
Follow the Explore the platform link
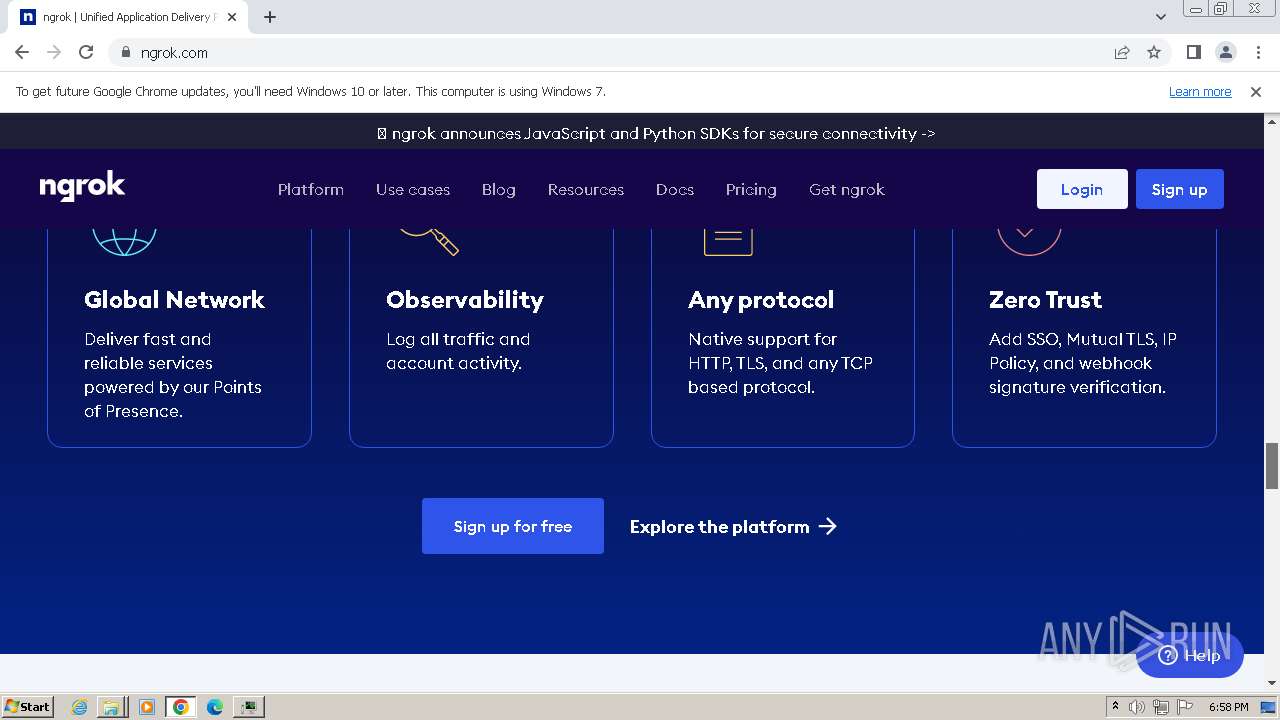coord(733,527)
